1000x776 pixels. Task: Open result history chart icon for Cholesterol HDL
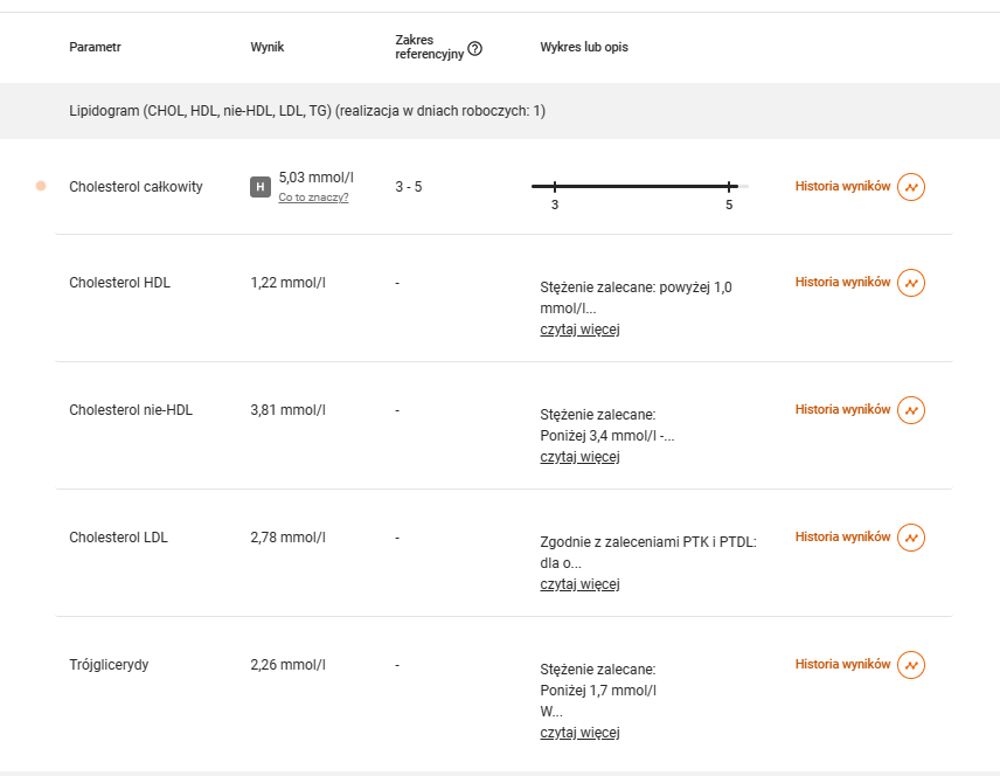pyautogui.click(x=911, y=282)
